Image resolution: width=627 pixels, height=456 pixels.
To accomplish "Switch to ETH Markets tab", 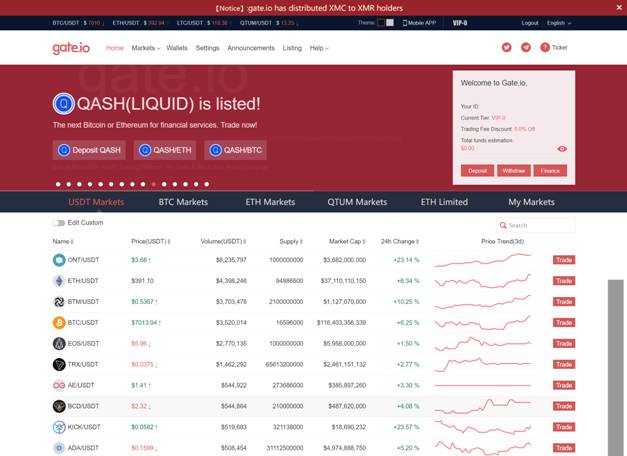I will pos(270,202).
